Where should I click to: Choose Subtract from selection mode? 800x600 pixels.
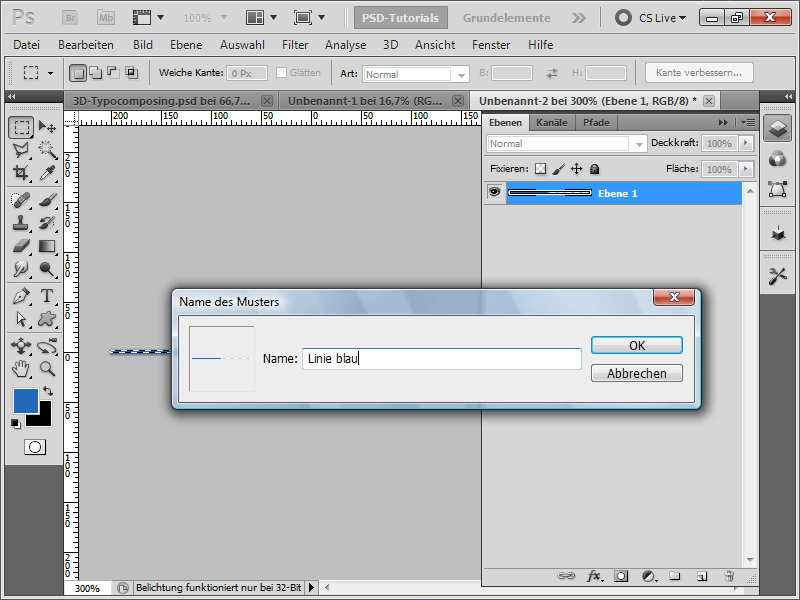113,73
